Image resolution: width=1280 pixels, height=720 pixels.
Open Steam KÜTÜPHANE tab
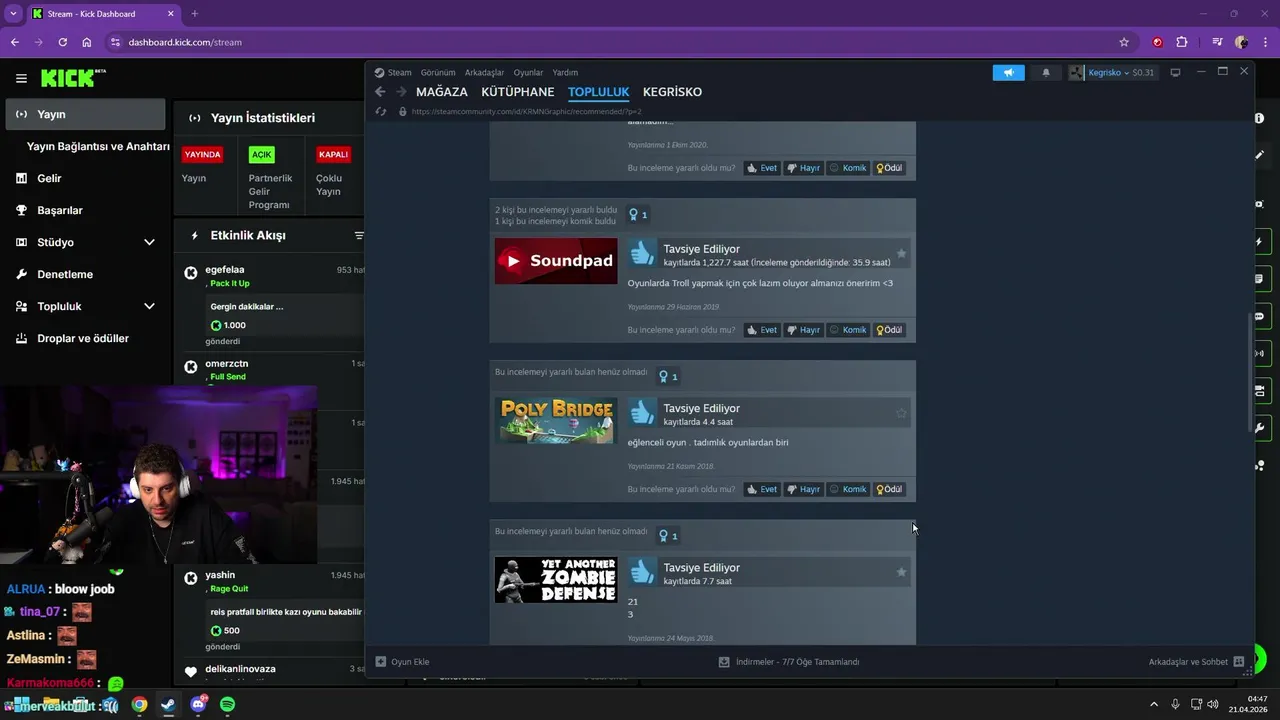tap(518, 91)
